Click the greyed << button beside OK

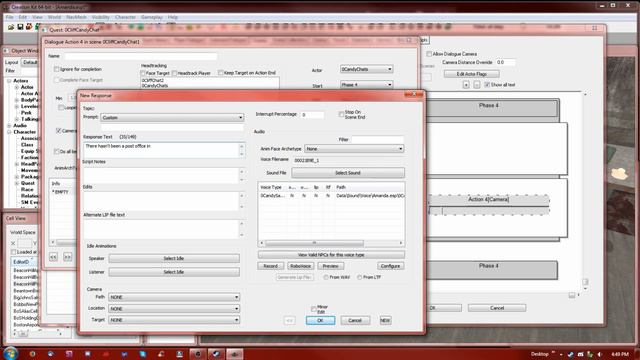[289, 320]
